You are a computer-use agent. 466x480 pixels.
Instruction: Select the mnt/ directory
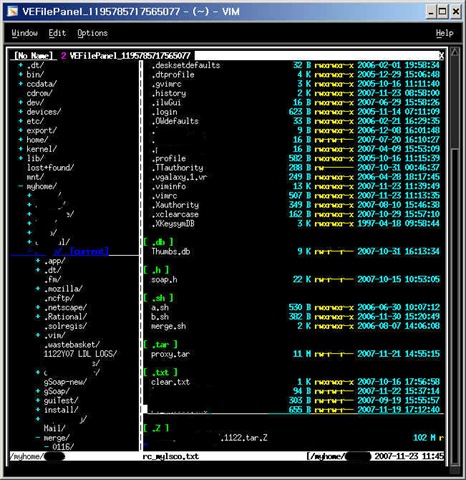pos(35,177)
